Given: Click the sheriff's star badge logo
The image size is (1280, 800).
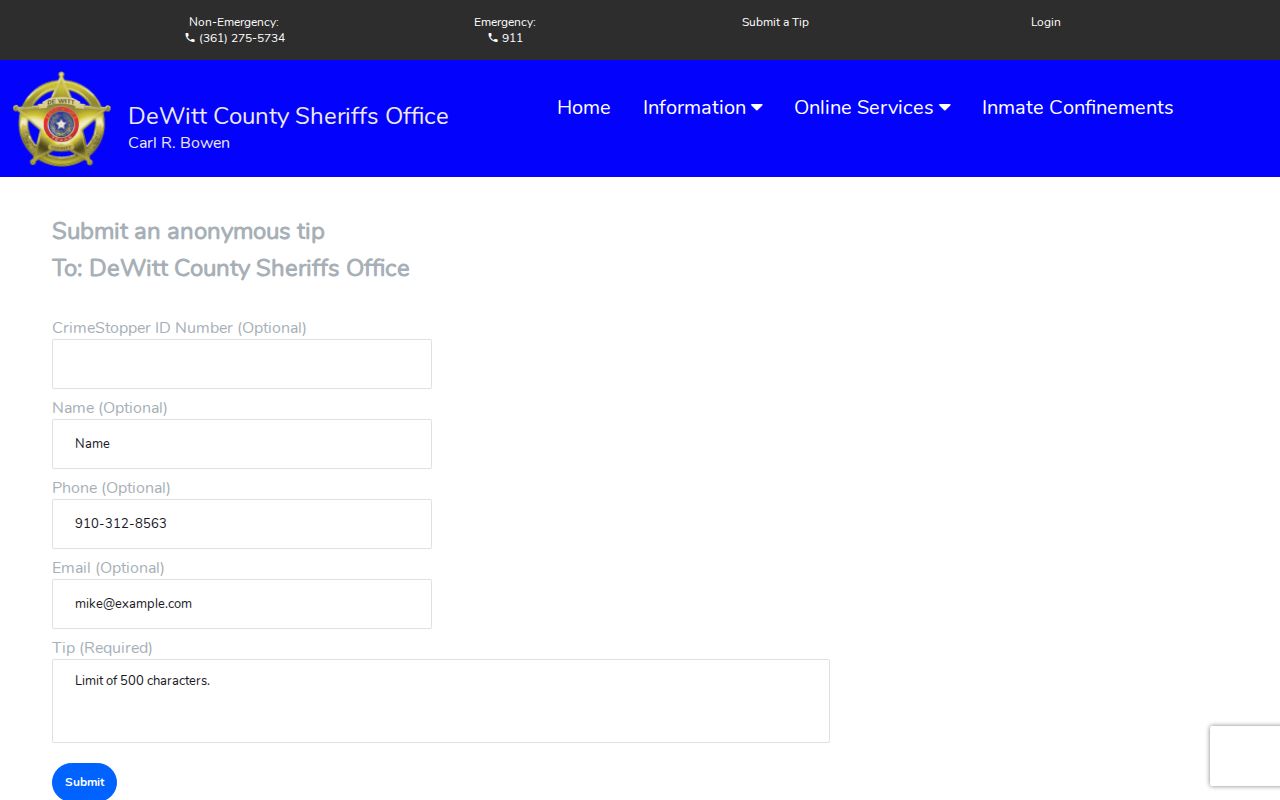Looking at the screenshot, I should [62, 119].
